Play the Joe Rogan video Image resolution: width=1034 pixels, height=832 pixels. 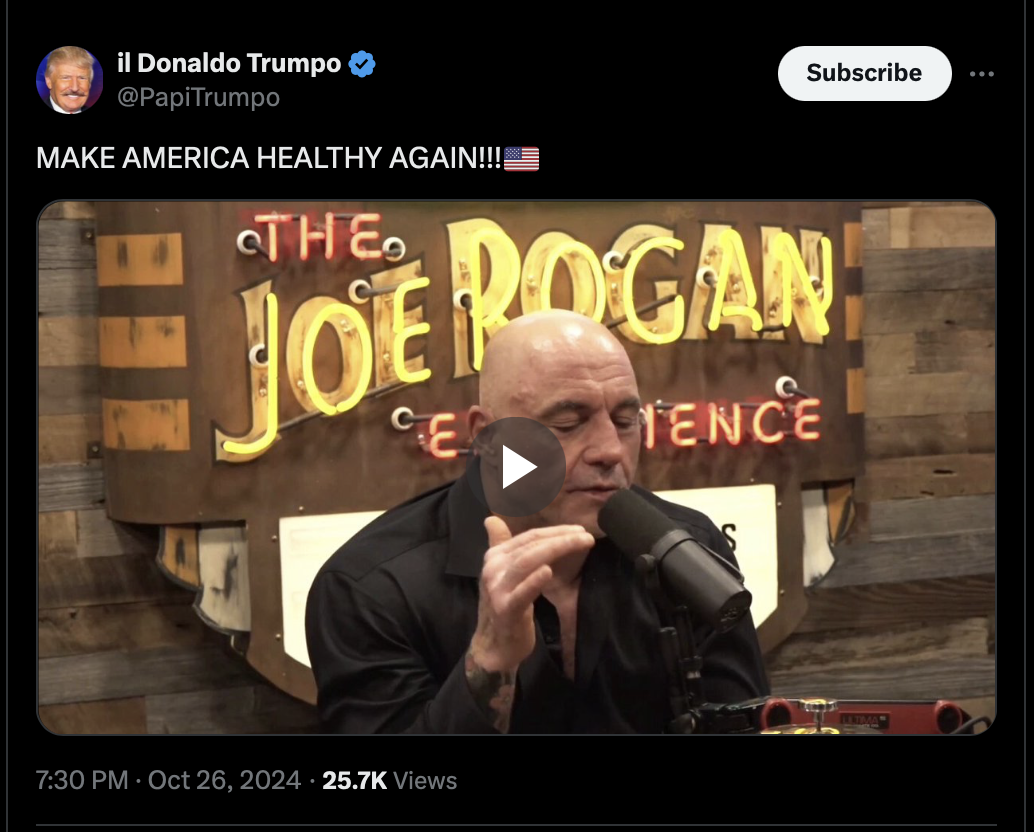[516, 467]
